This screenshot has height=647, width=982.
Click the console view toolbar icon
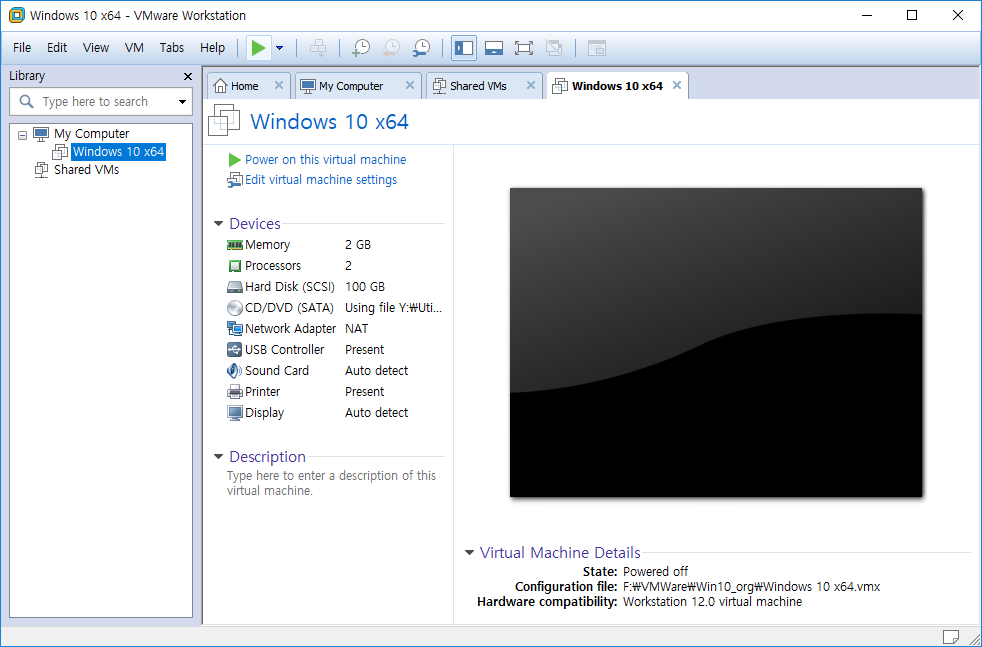597,48
